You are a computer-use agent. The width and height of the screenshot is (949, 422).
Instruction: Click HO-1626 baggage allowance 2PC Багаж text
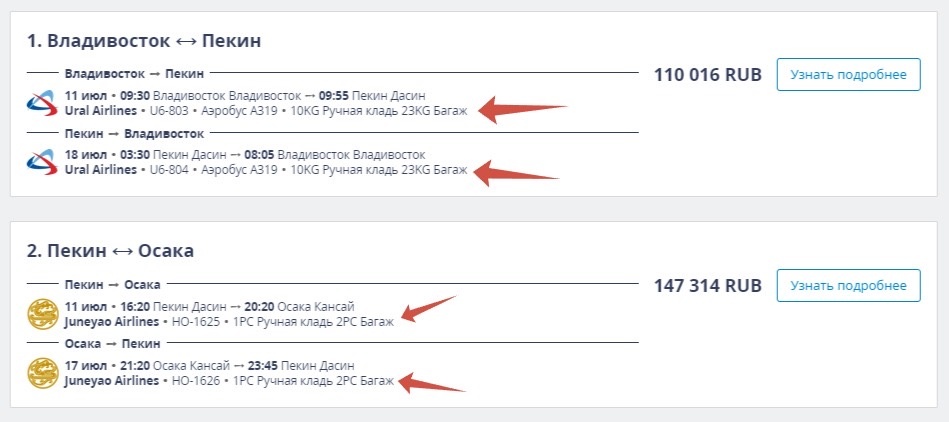point(368,381)
